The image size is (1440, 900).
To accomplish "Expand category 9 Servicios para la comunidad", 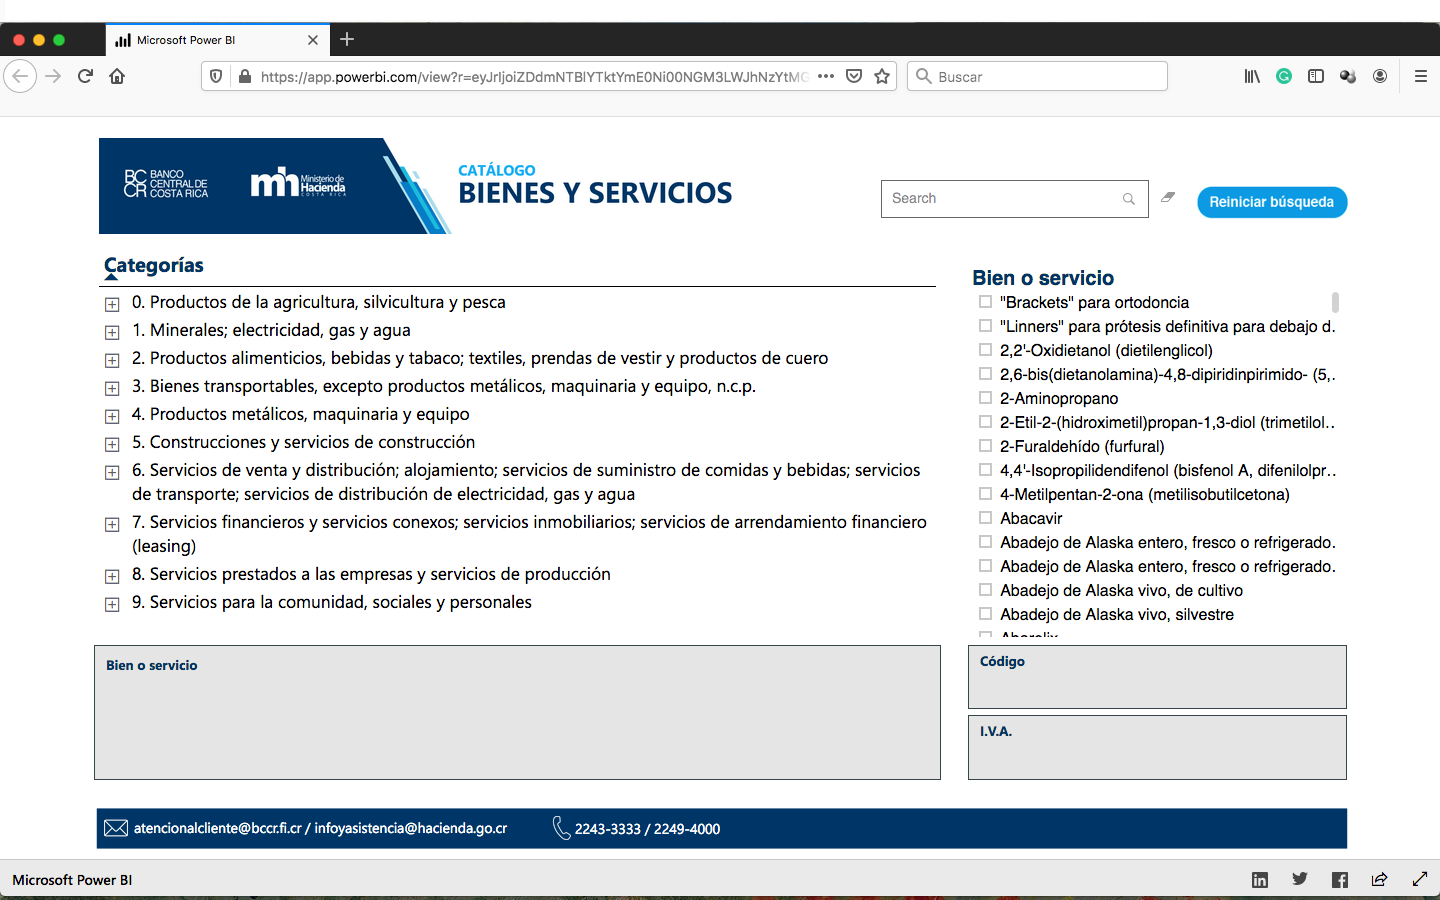I will click(111, 604).
